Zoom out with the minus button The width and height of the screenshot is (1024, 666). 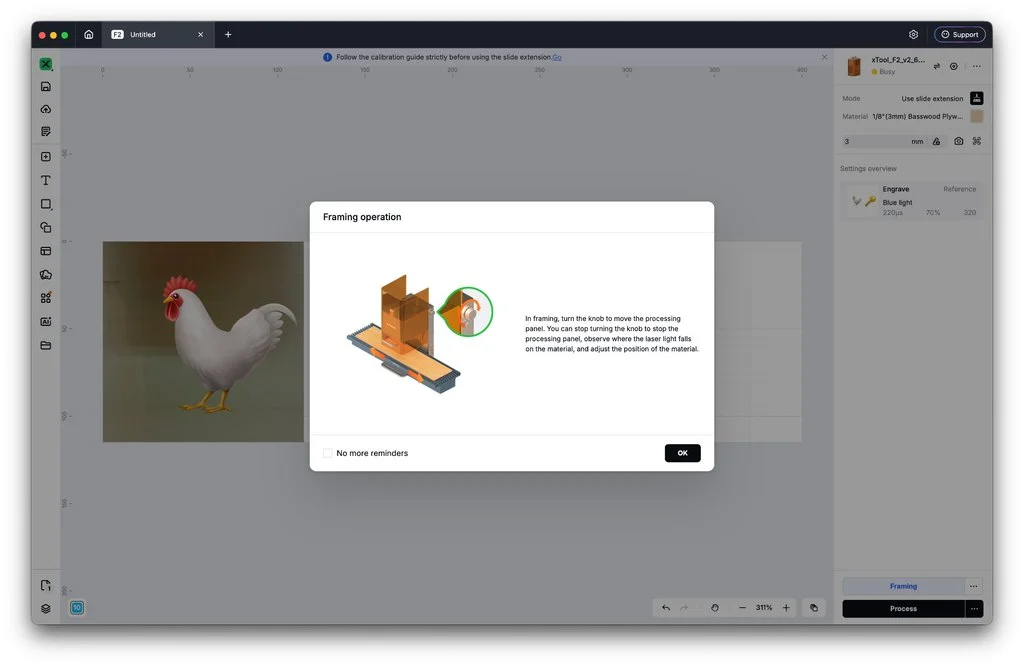[743, 608]
